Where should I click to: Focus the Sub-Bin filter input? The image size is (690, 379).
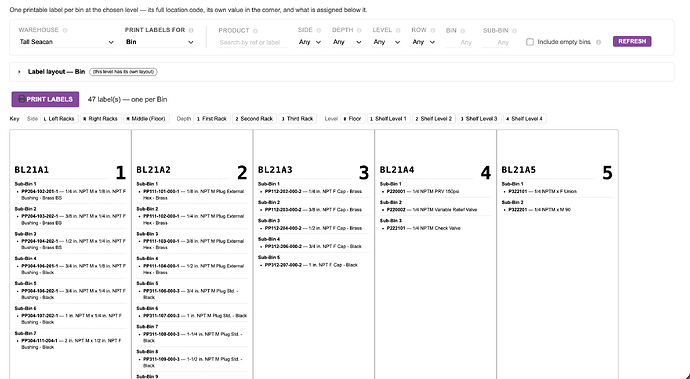click(x=496, y=43)
